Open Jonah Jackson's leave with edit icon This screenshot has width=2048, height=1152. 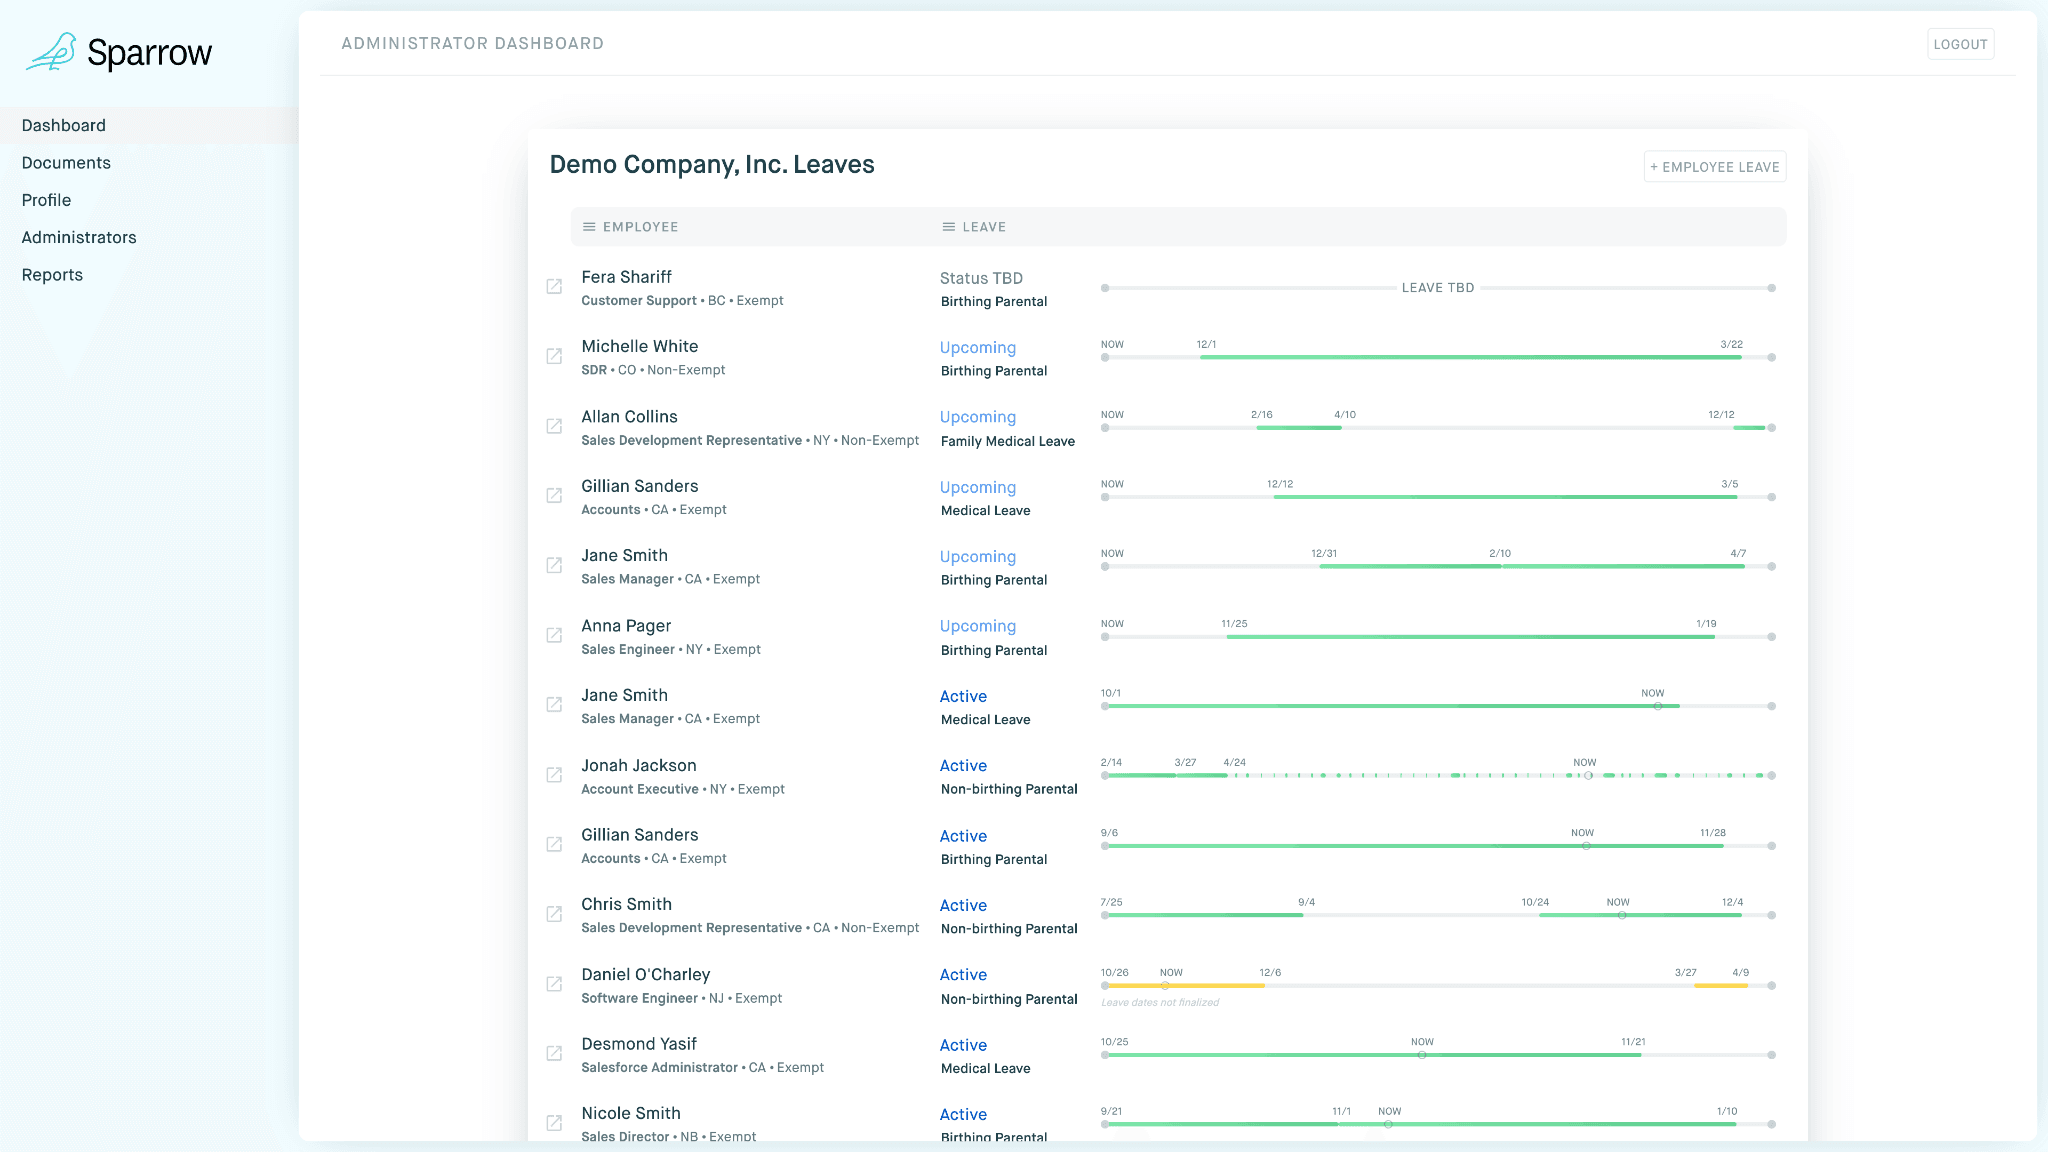pos(554,775)
